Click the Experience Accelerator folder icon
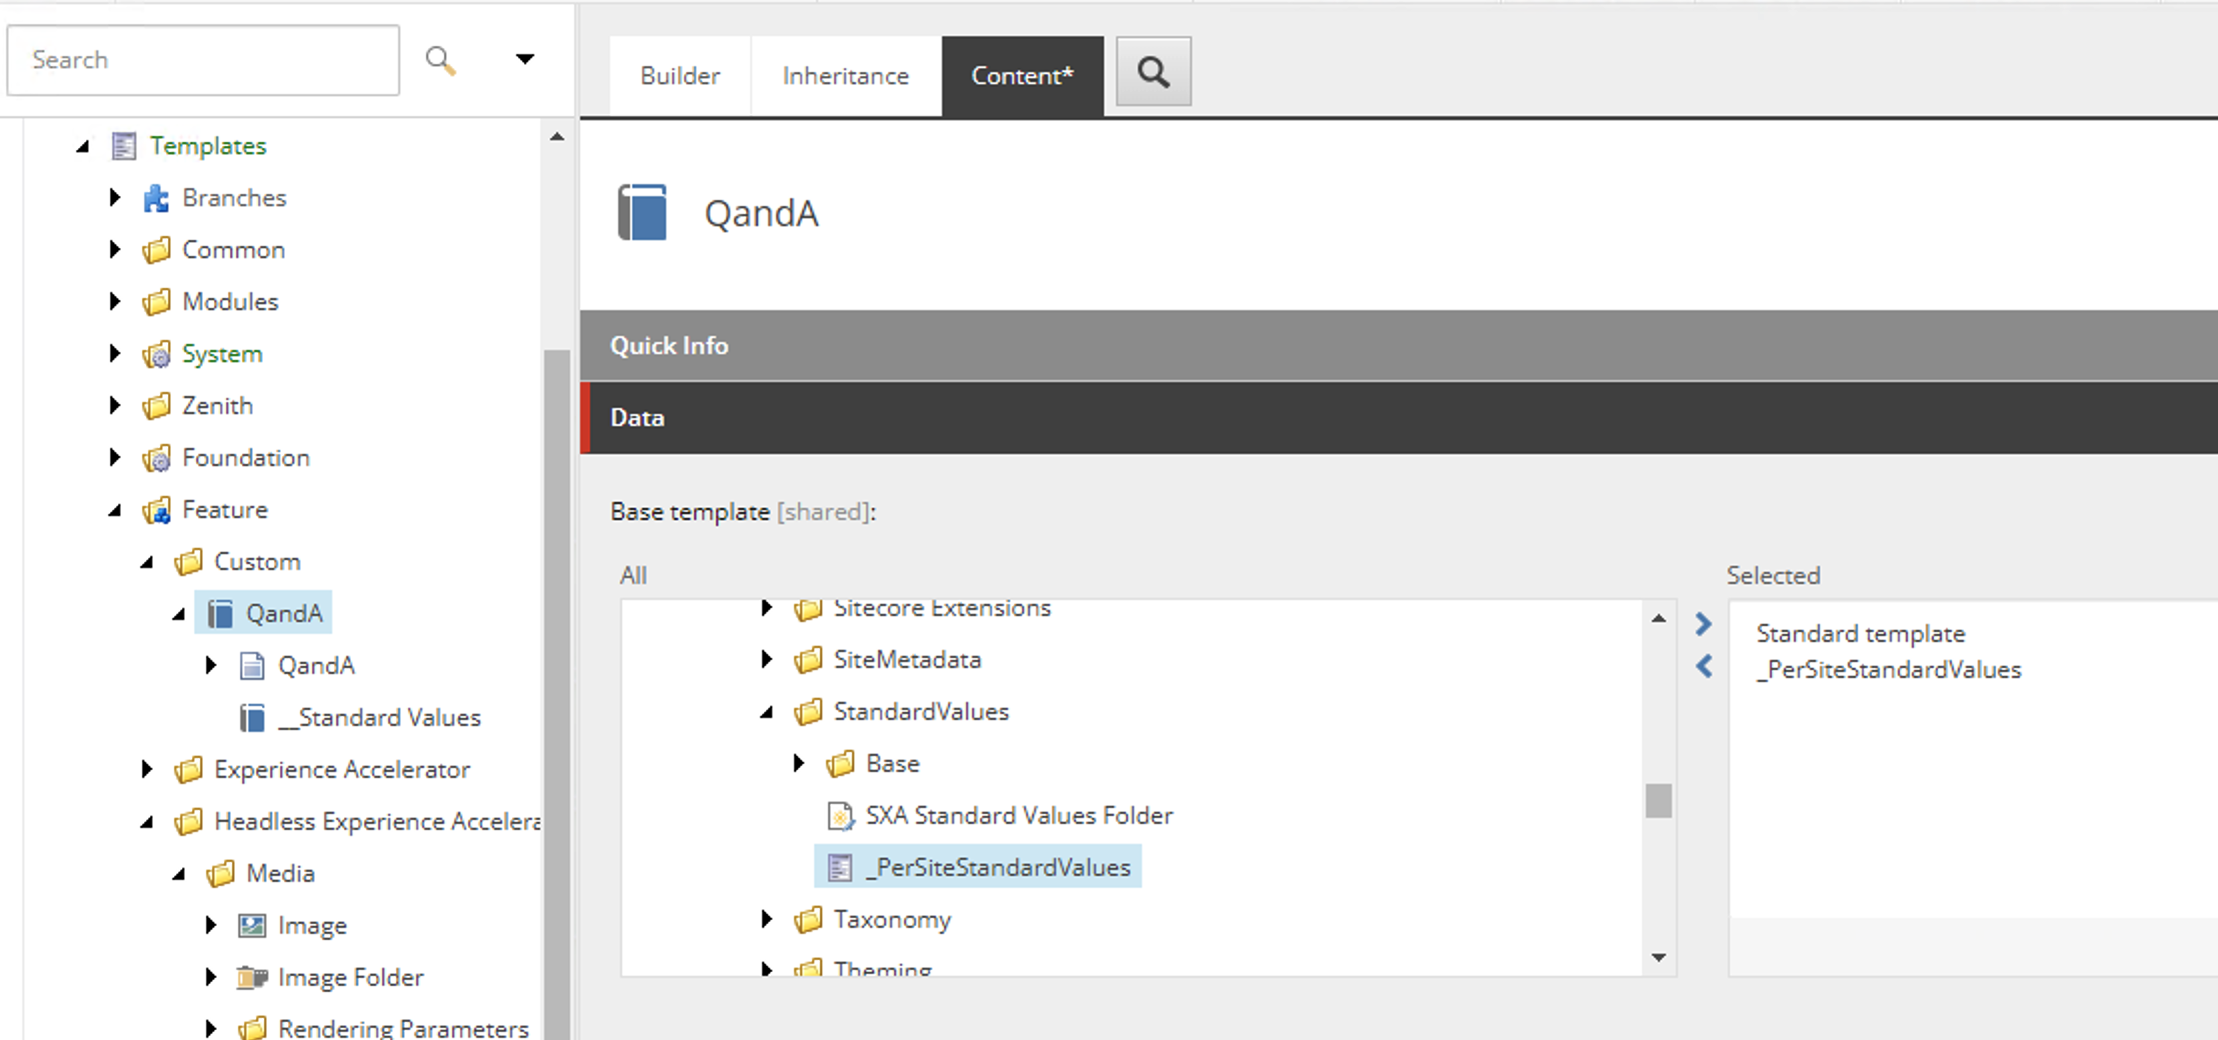 tap(188, 770)
